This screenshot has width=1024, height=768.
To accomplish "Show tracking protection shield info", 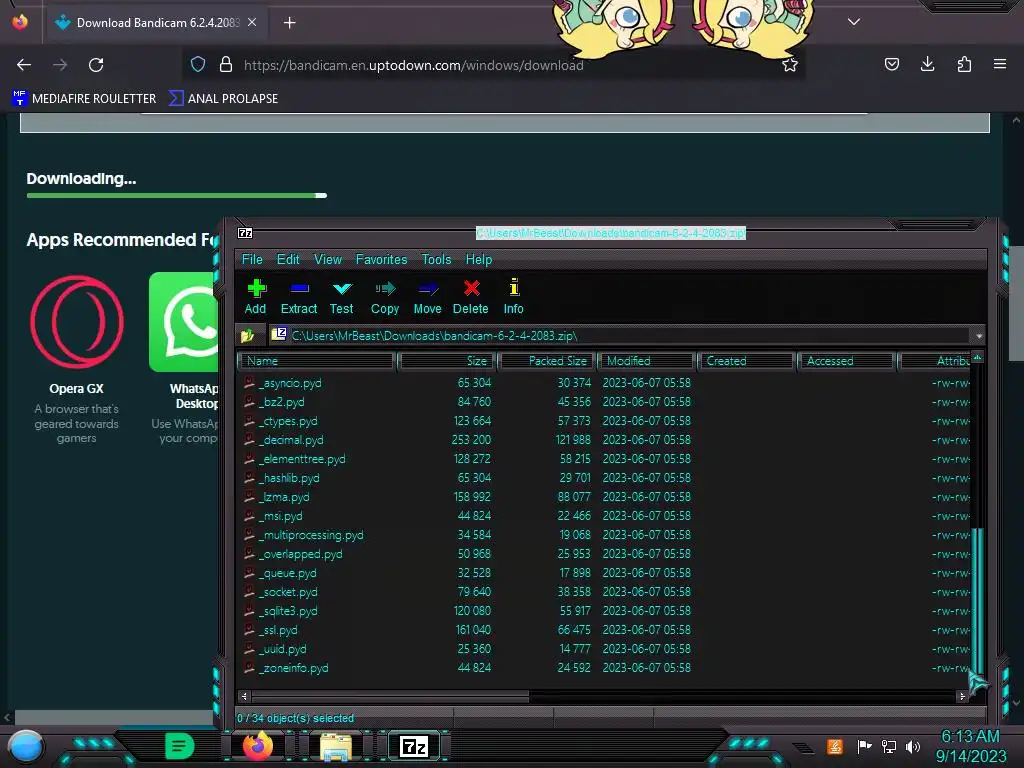I will pos(198,64).
